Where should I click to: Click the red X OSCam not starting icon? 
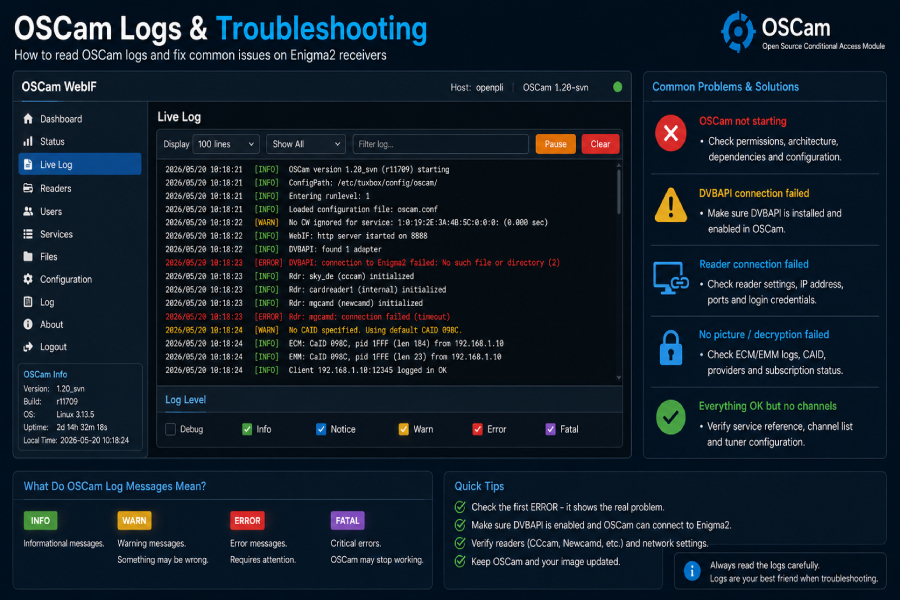(x=670, y=133)
